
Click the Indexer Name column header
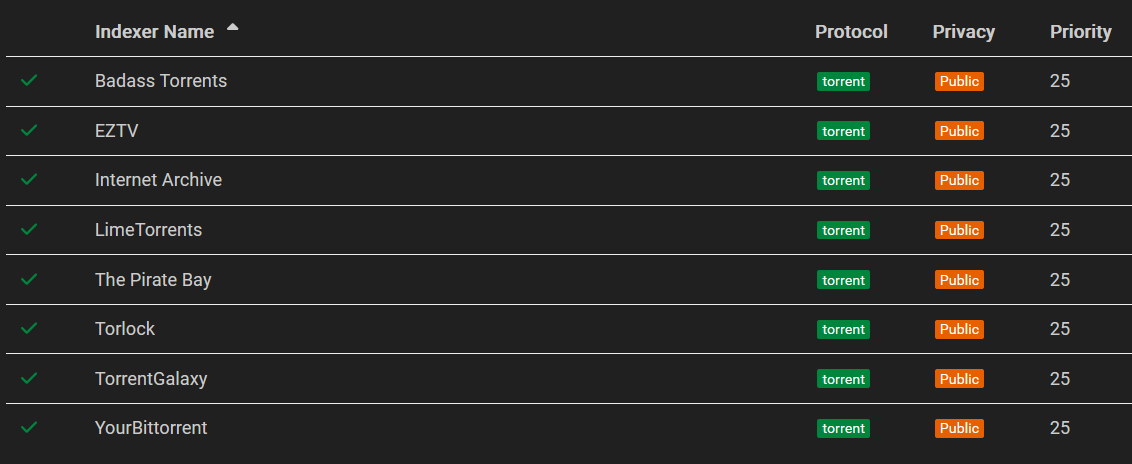154,32
